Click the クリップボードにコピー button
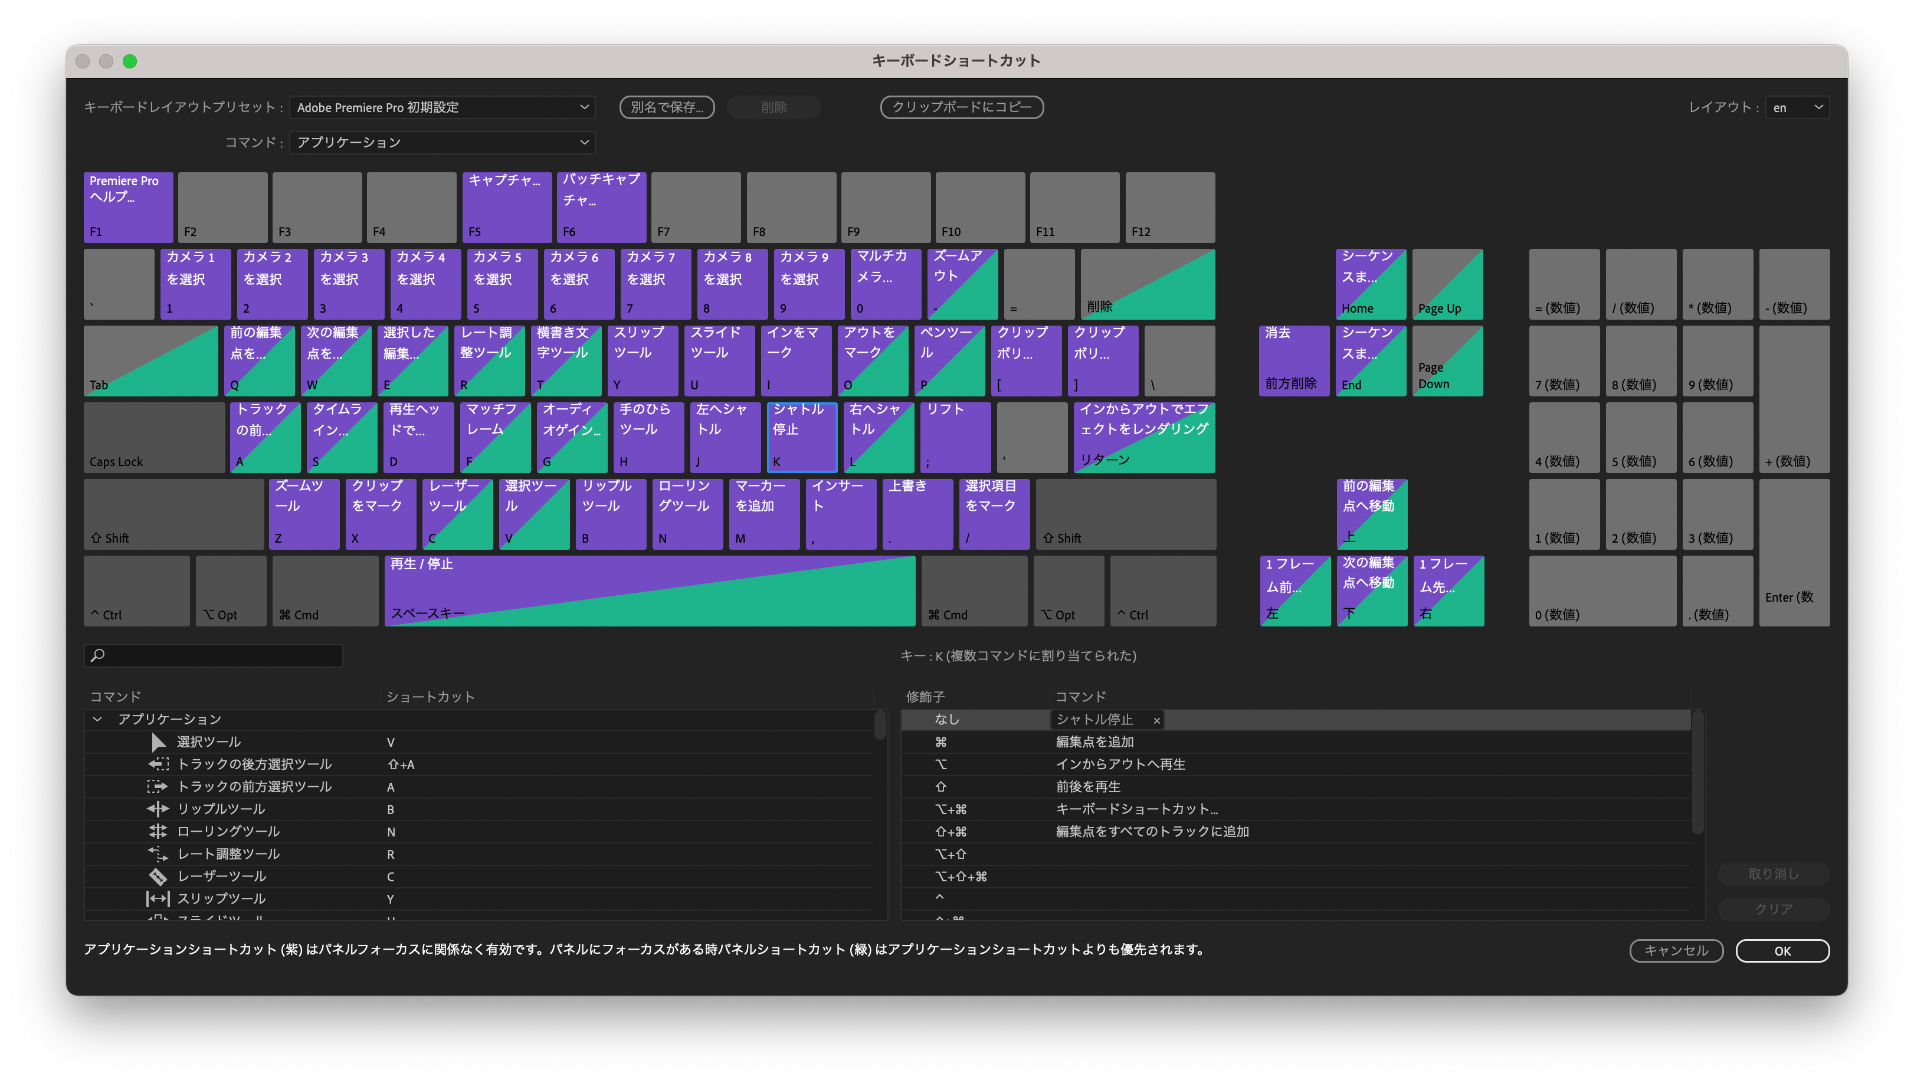 [x=962, y=107]
